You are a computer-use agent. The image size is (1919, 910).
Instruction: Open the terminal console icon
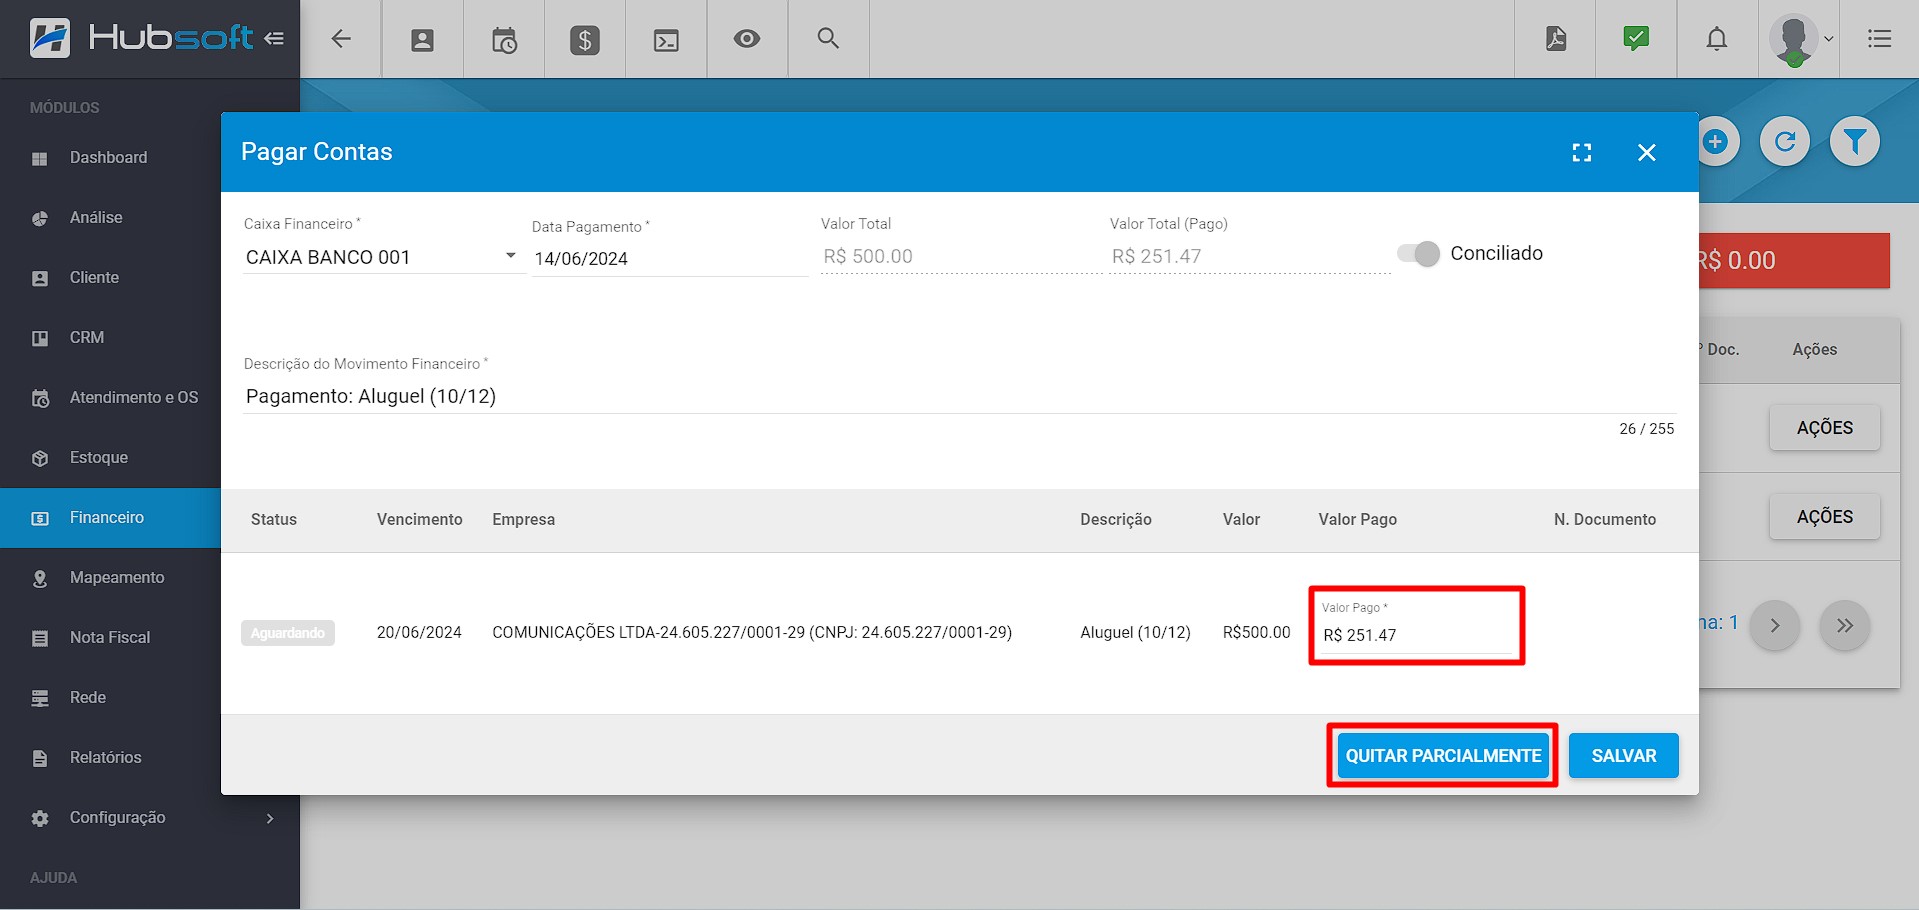(x=666, y=40)
